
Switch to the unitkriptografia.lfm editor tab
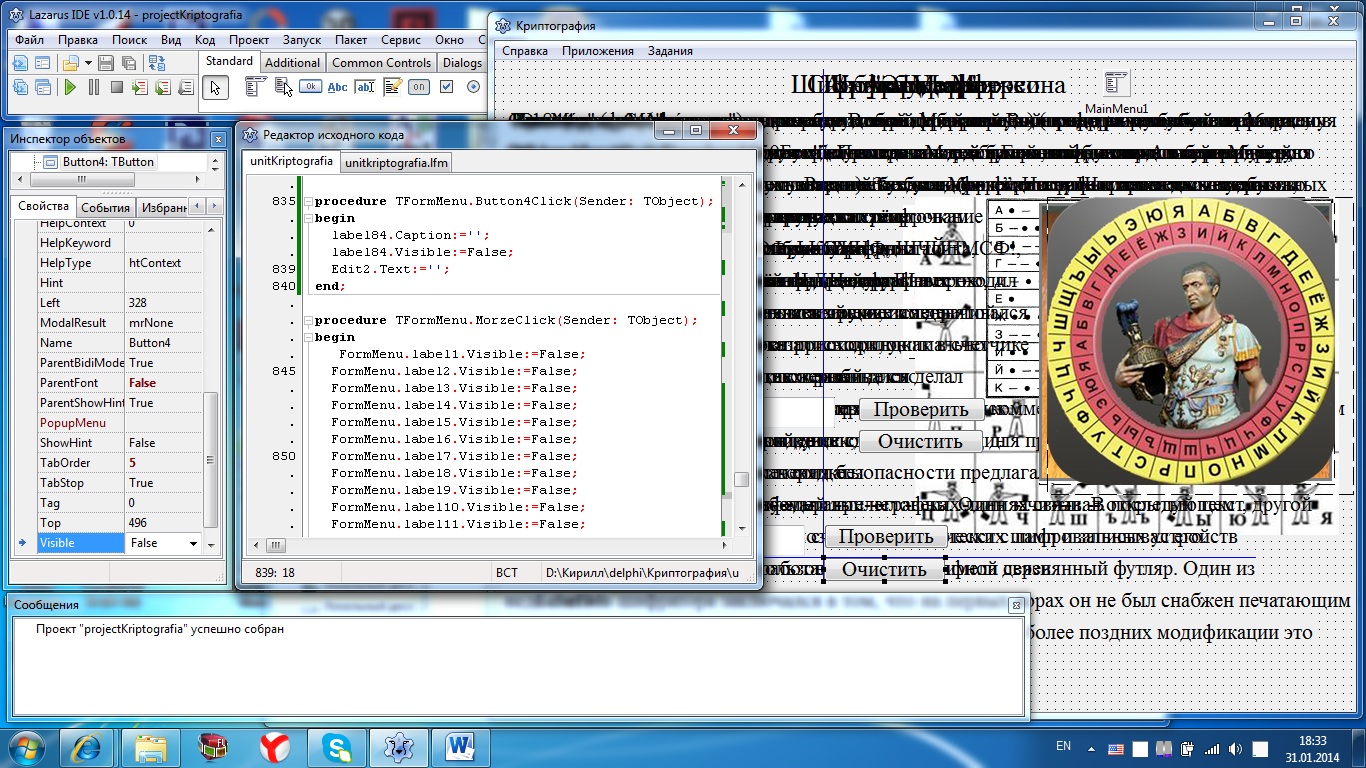[x=396, y=161]
